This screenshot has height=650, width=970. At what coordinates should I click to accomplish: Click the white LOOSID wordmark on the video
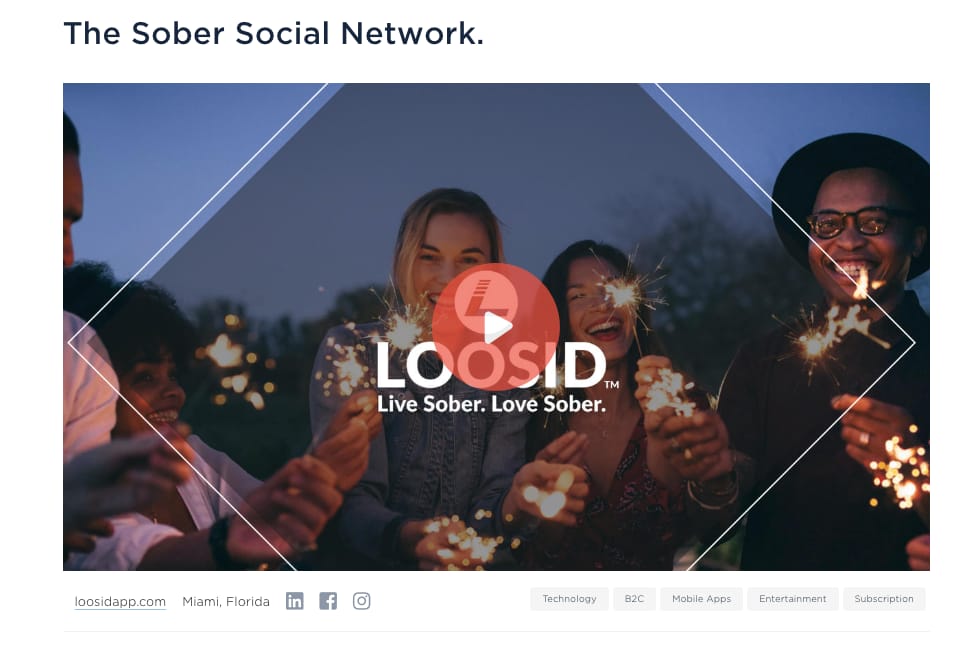[x=491, y=364]
